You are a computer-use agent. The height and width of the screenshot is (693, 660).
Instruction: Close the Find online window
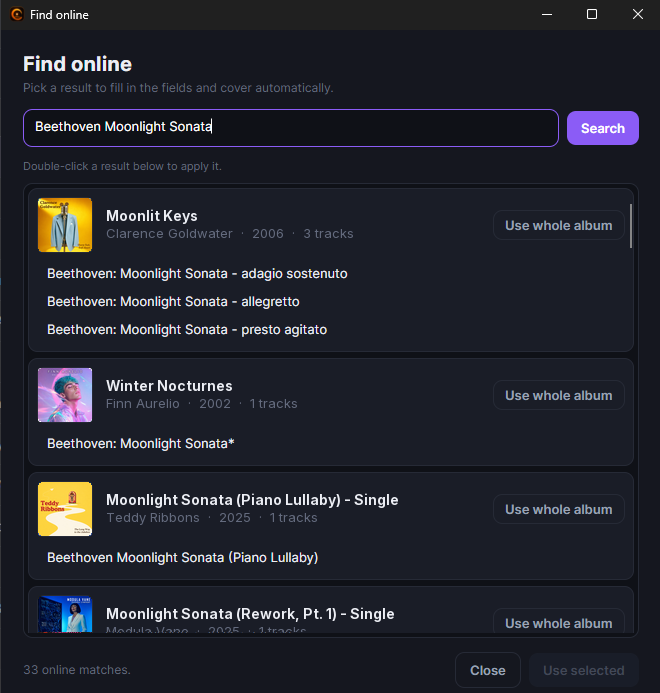pos(637,15)
